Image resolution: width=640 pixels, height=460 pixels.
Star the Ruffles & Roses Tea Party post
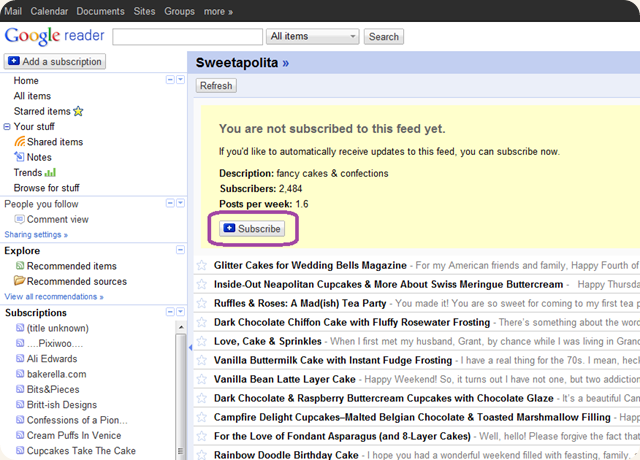(202, 303)
